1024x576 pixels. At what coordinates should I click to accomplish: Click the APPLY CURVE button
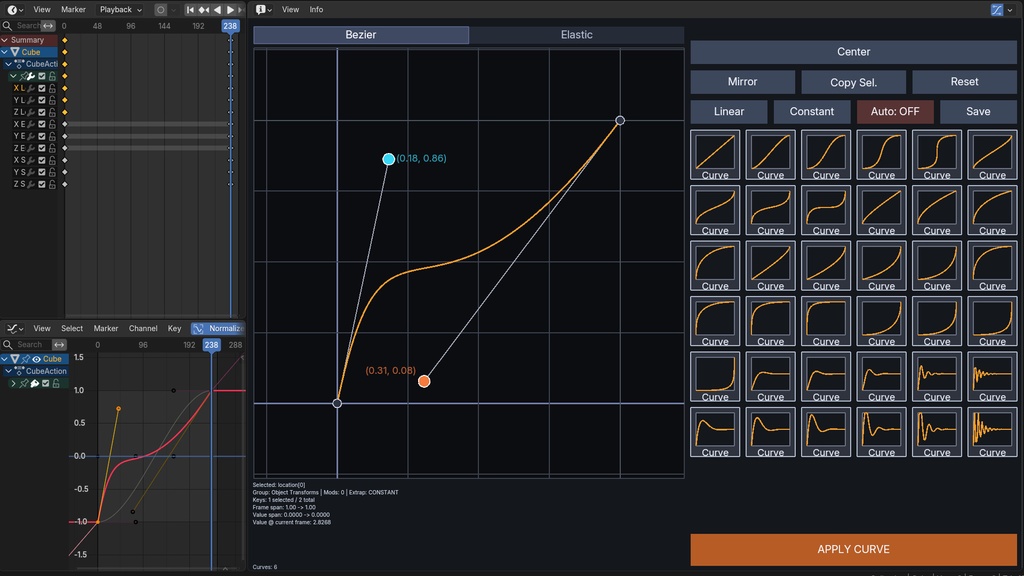(x=853, y=549)
